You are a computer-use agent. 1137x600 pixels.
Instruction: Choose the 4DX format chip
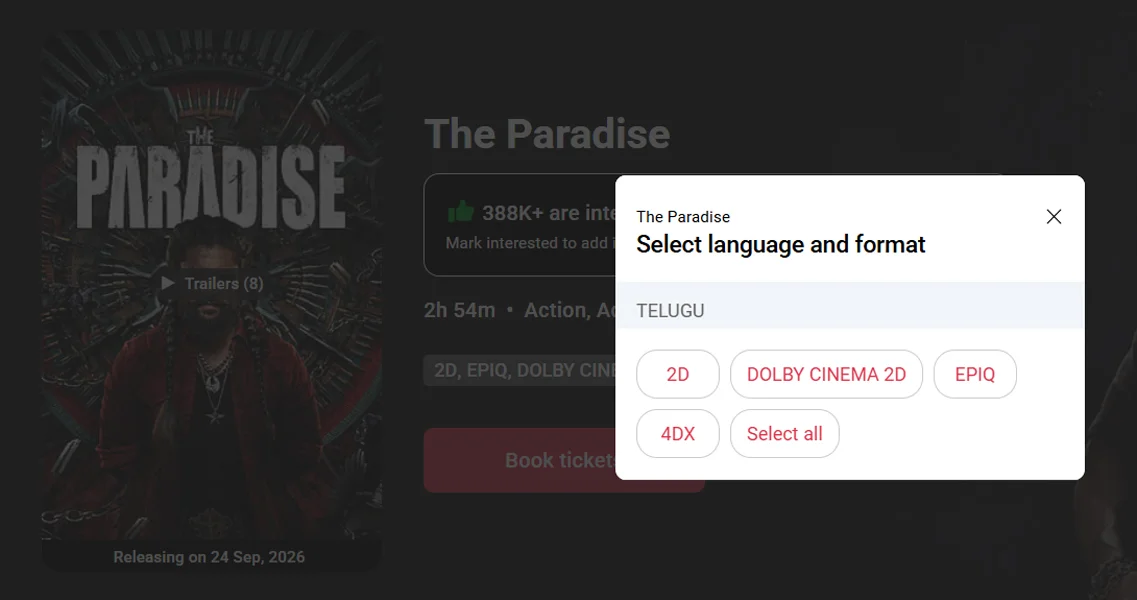pos(678,434)
